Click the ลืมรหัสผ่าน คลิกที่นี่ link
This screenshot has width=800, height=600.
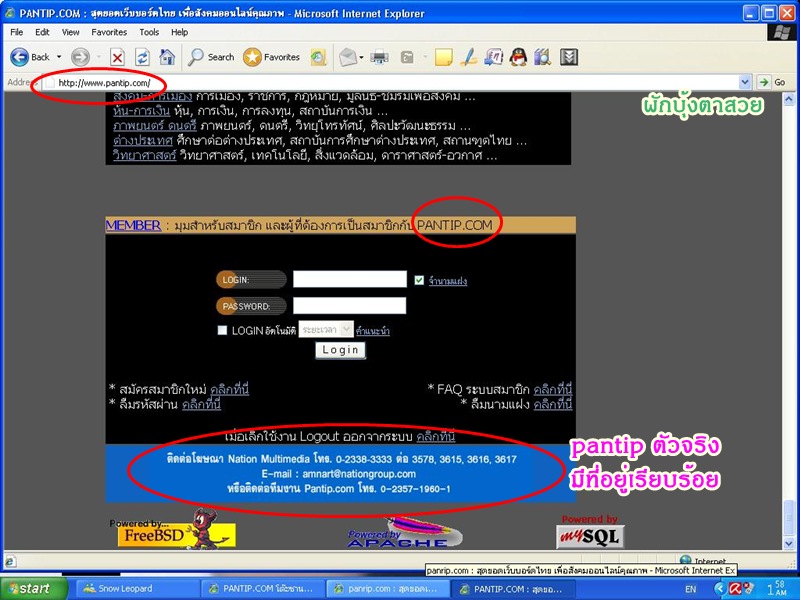pyautogui.click(x=201, y=405)
